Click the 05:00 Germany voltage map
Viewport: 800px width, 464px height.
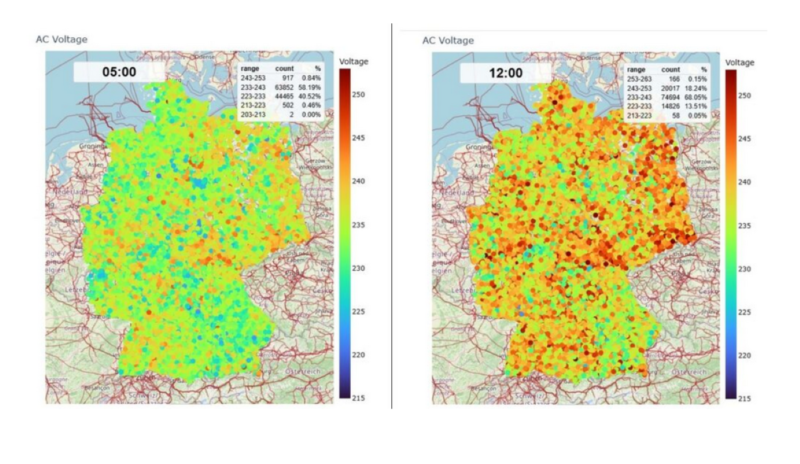click(x=189, y=227)
